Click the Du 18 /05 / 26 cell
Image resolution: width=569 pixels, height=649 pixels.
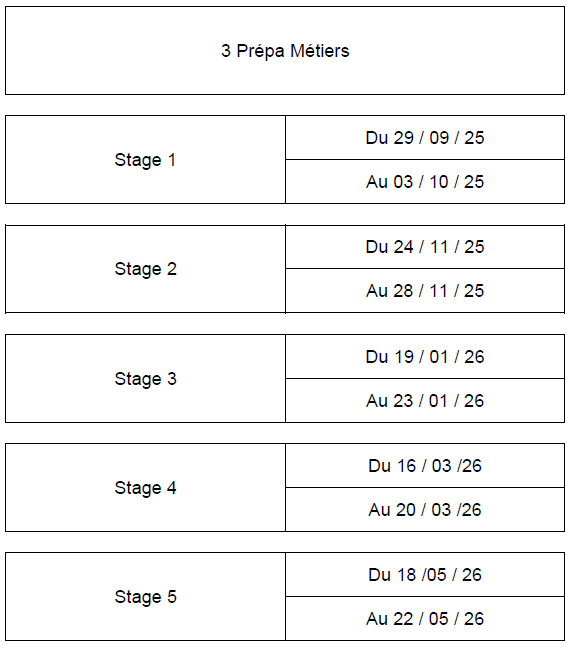pos(425,574)
